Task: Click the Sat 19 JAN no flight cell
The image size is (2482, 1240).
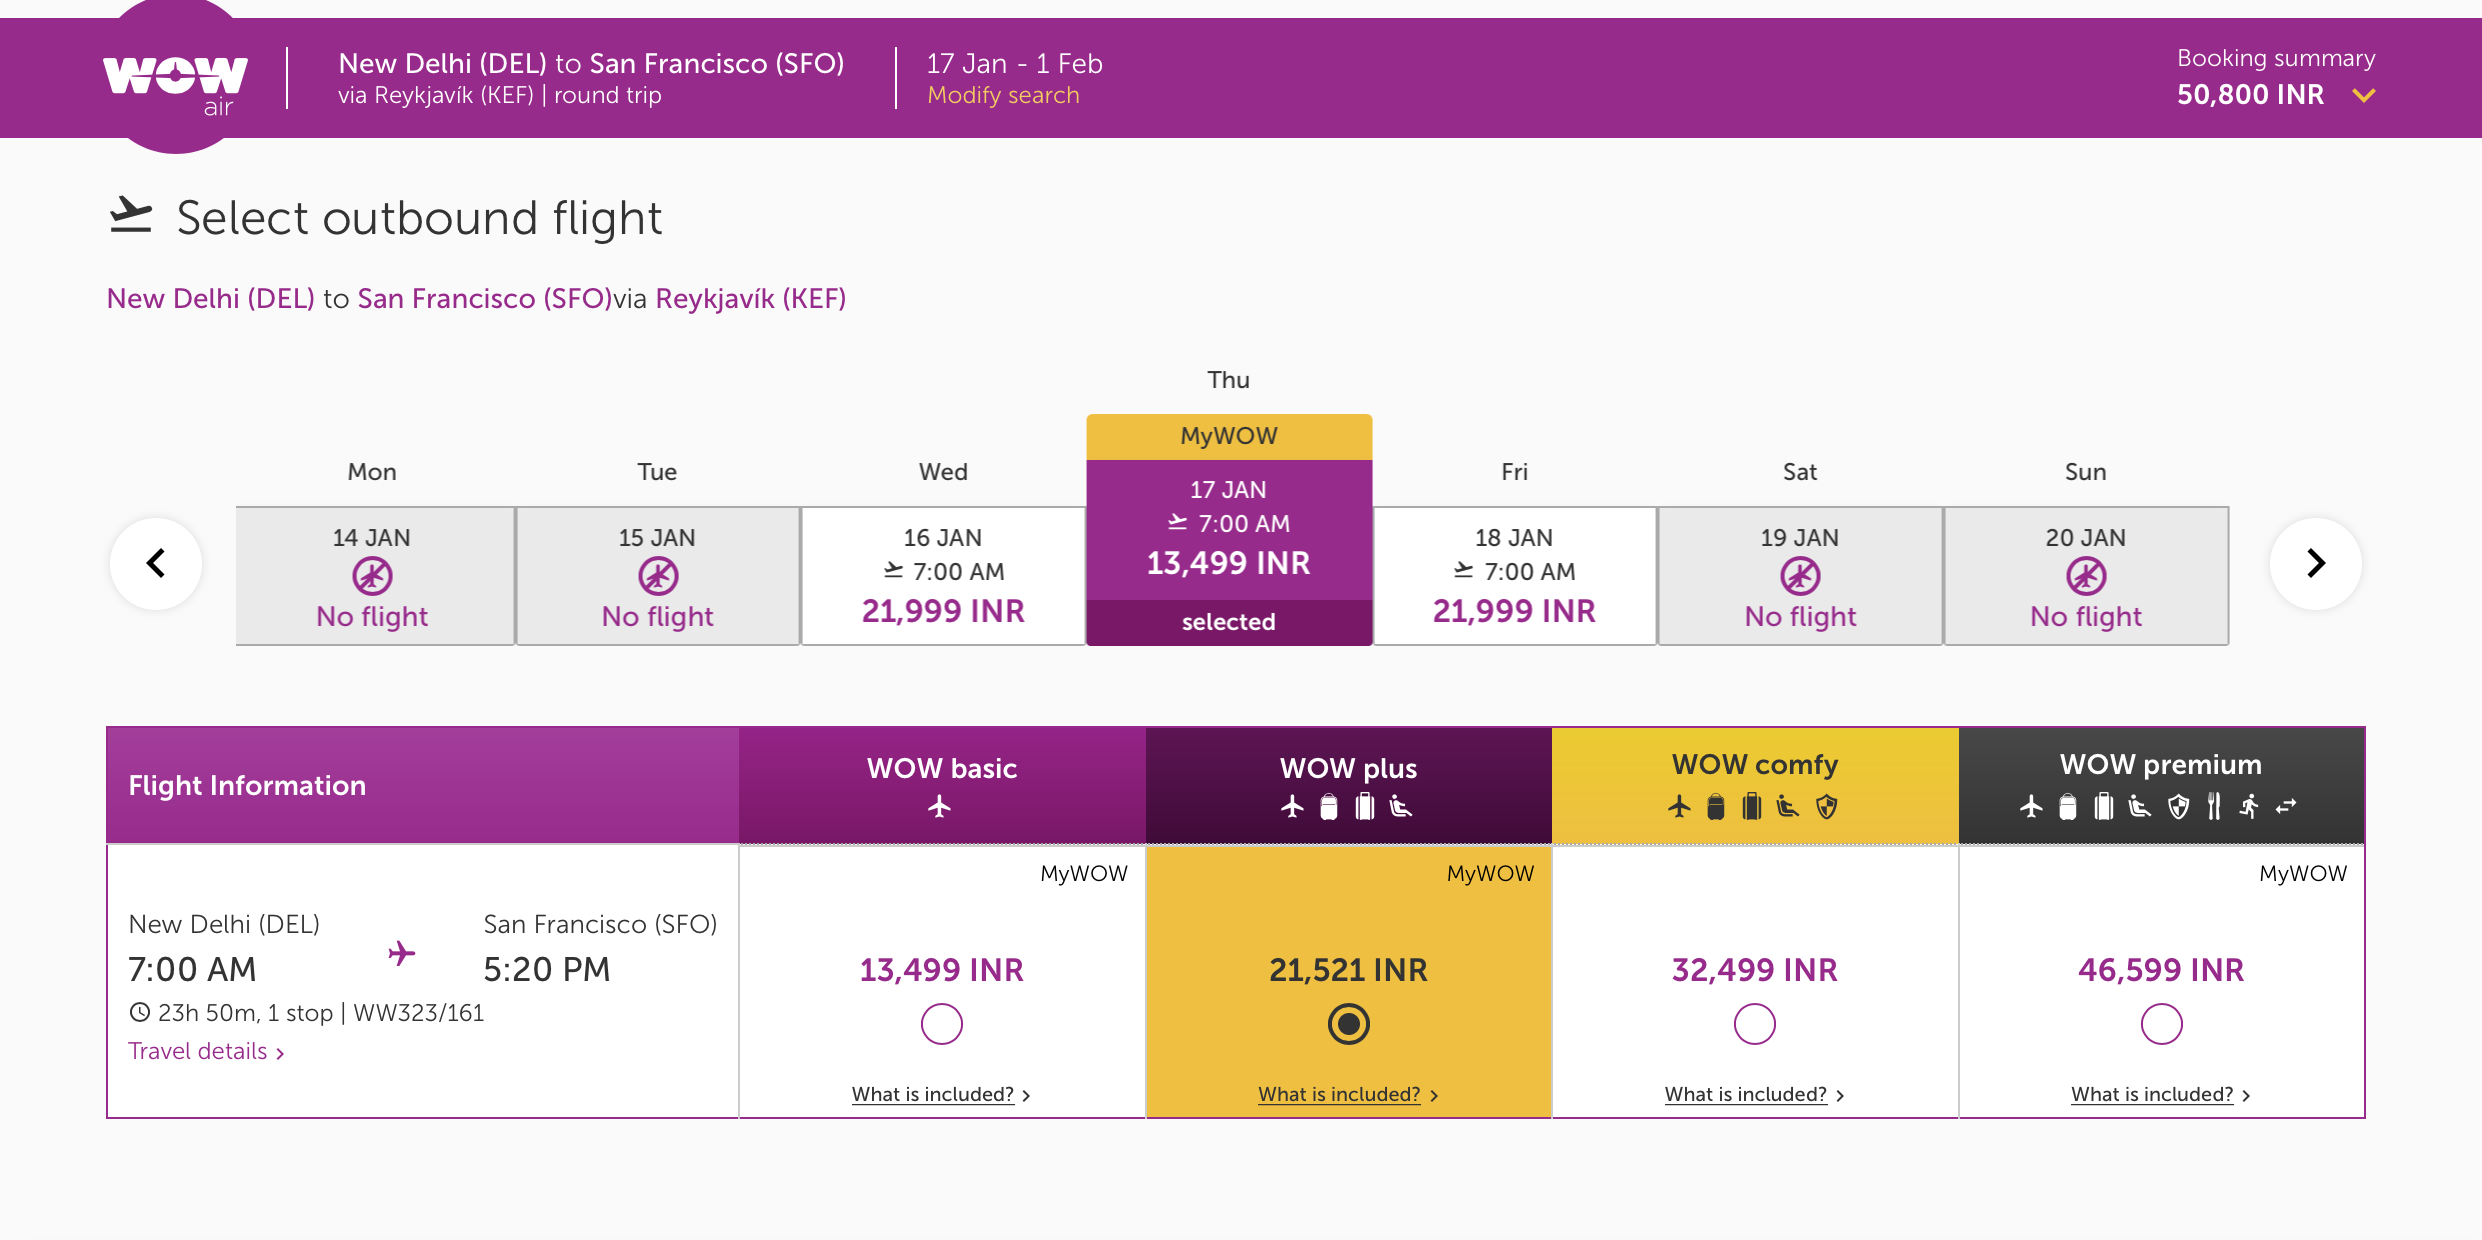Action: pyautogui.click(x=1800, y=576)
